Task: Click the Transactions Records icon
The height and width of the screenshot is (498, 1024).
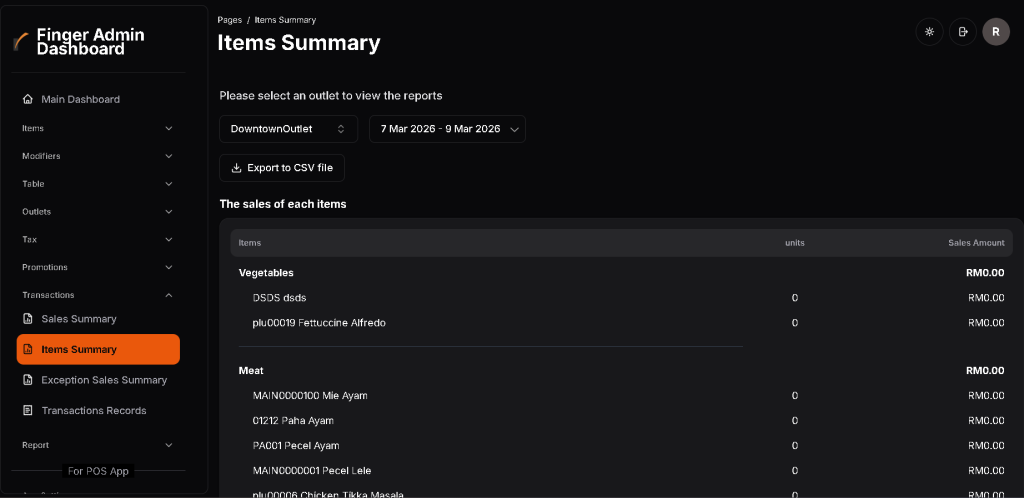Action: coord(28,411)
